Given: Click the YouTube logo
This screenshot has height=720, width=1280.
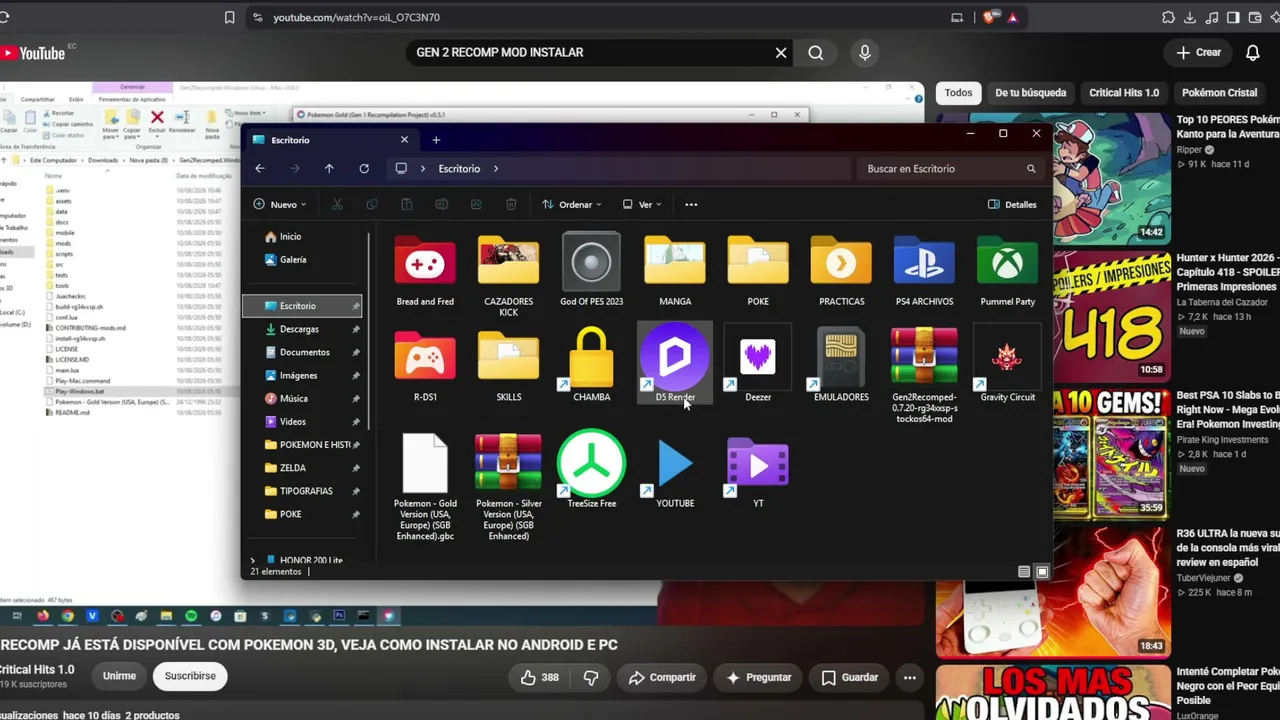Looking at the screenshot, I should coord(34,53).
